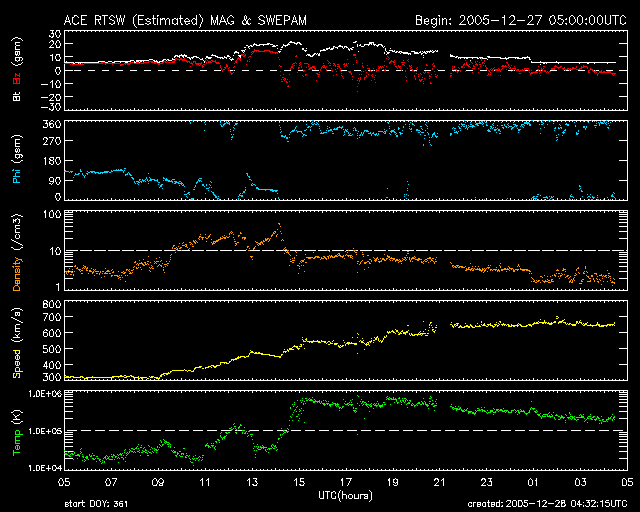Click the '19' hour tick label
The image size is (640, 512).
(393, 482)
